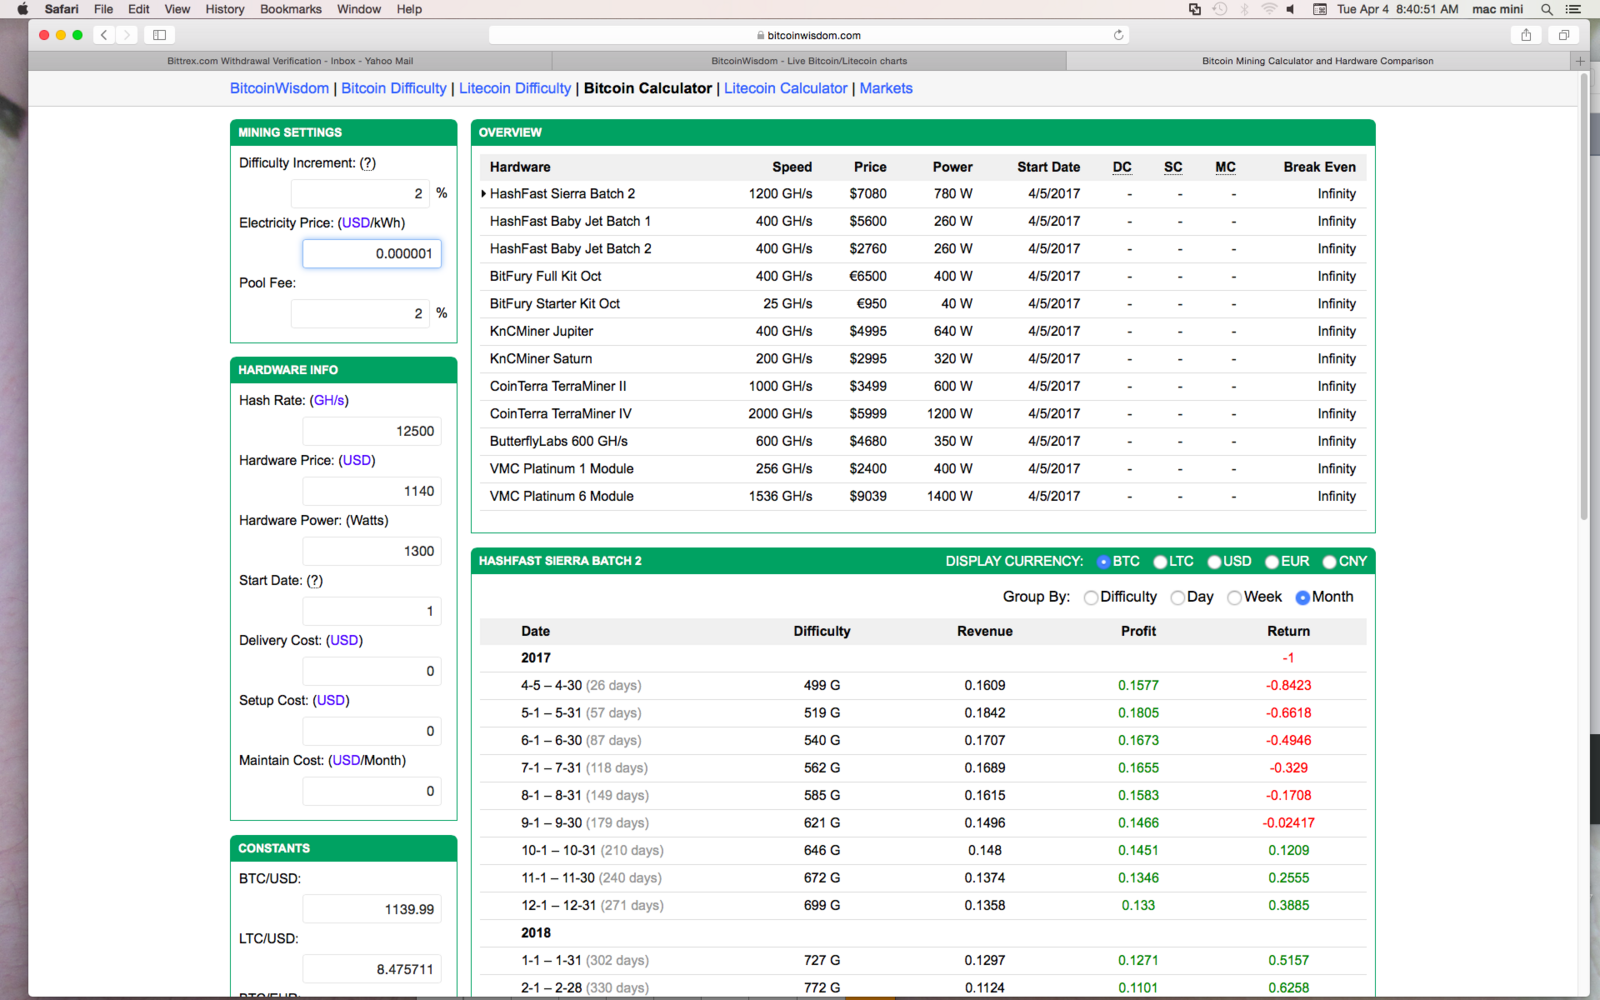Click the MC column header
The image size is (1600, 1000).
(1226, 167)
